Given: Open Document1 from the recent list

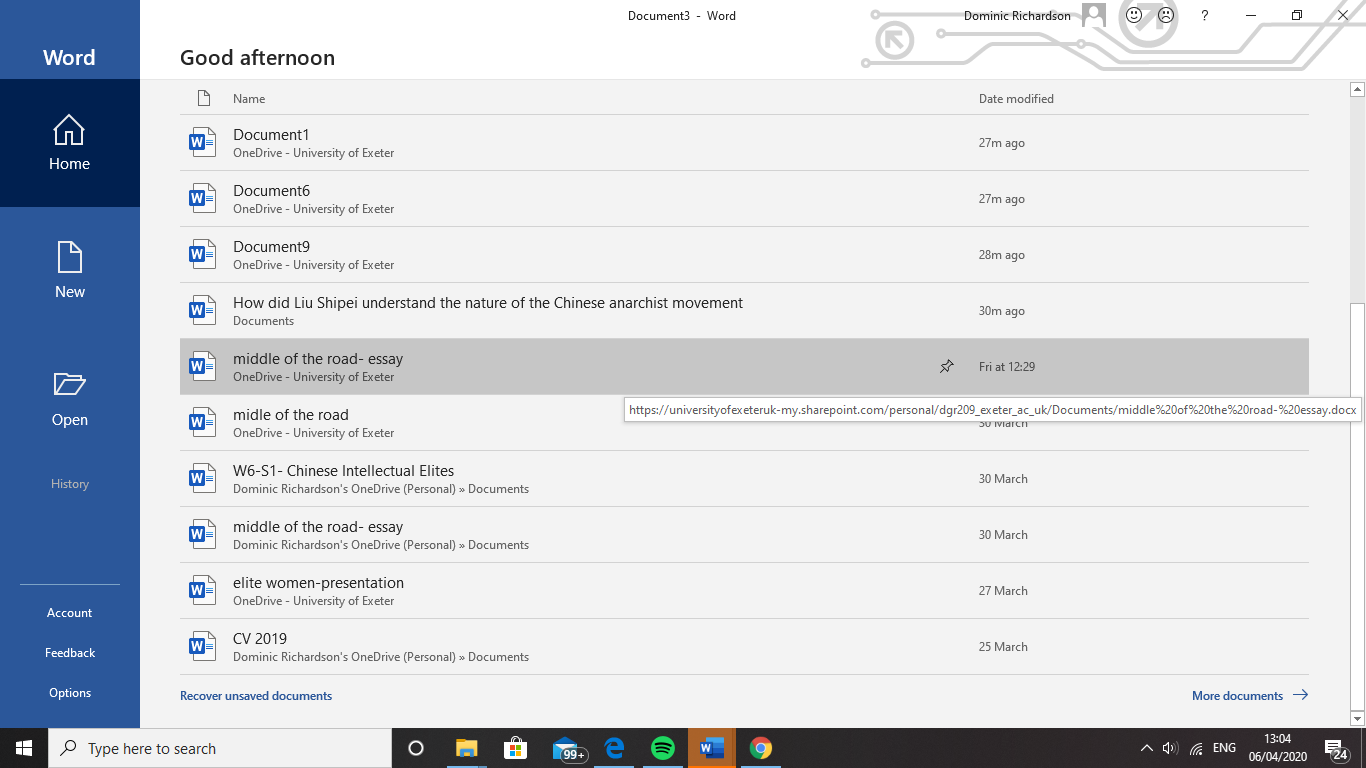Looking at the screenshot, I should coord(744,143).
